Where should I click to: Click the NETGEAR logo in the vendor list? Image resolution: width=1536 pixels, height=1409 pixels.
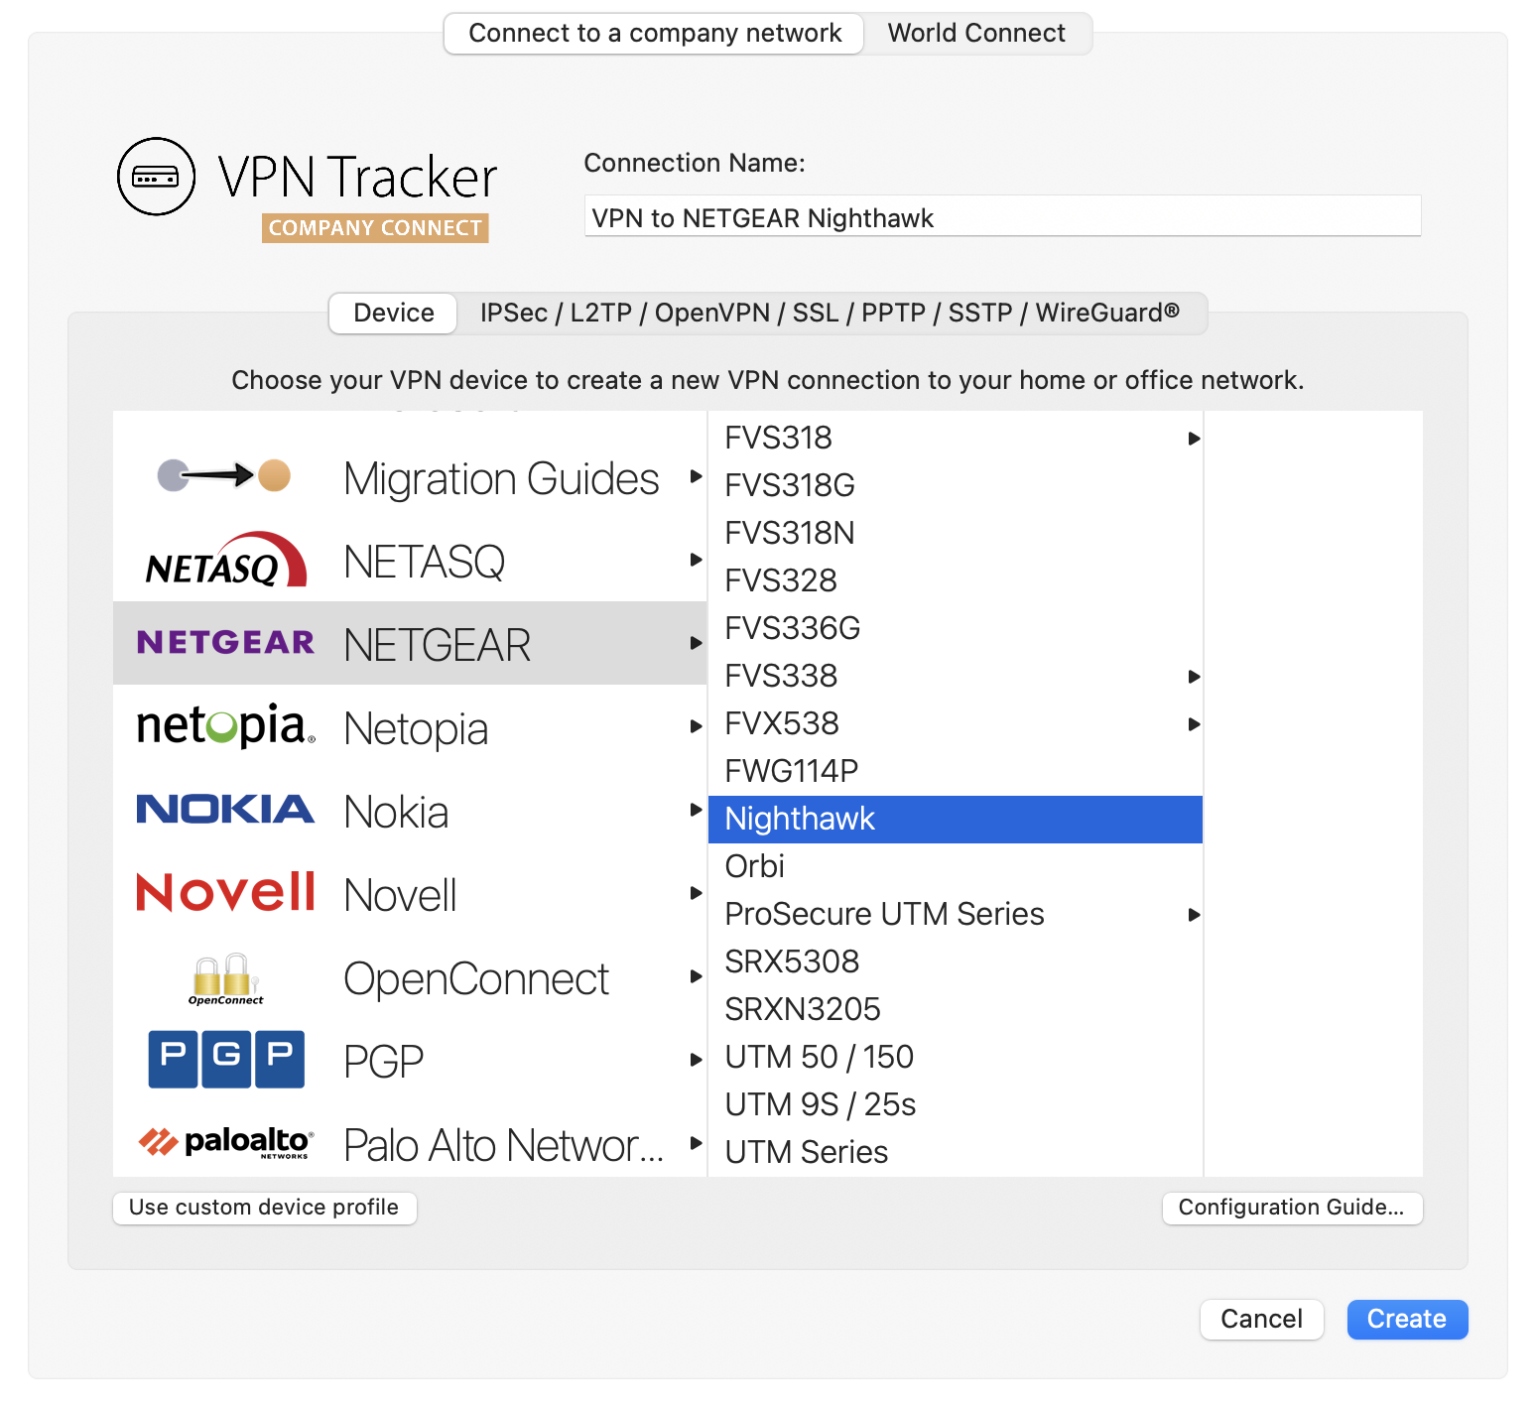pyautogui.click(x=224, y=643)
